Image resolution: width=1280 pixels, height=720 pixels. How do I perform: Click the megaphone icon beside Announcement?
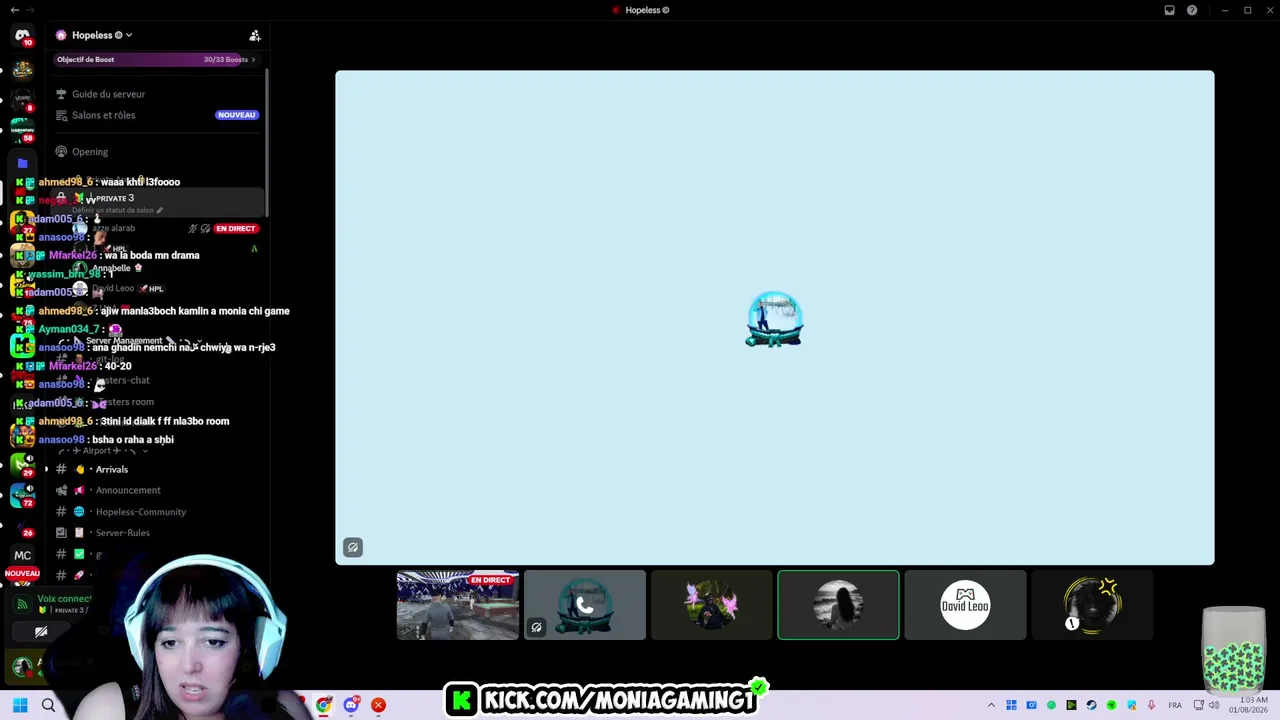coord(79,490)
